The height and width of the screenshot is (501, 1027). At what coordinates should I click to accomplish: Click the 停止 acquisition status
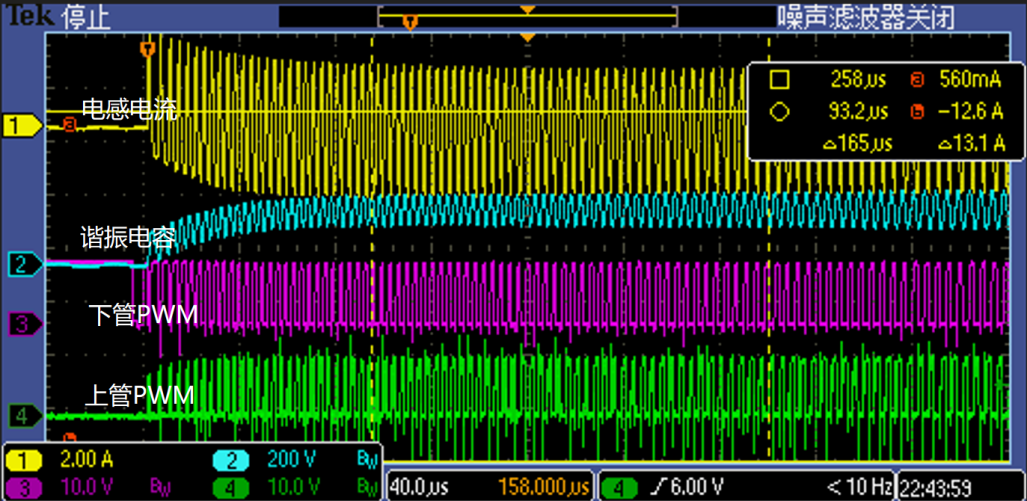click(84, 16)
